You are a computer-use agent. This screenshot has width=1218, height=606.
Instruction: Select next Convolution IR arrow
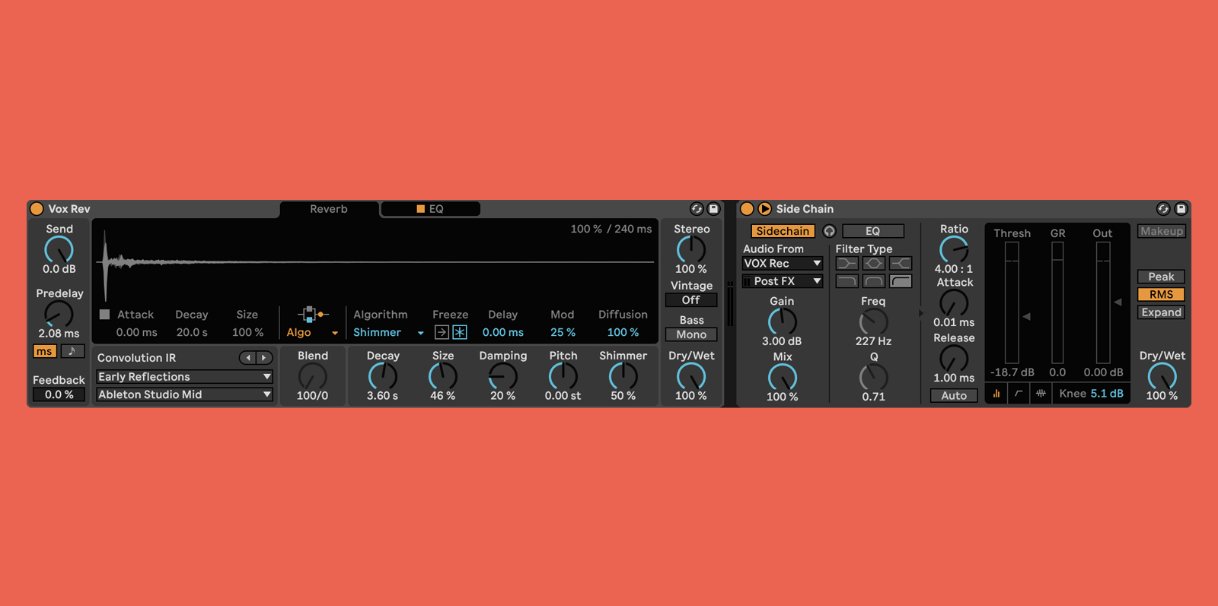click(x=264, y=358)
